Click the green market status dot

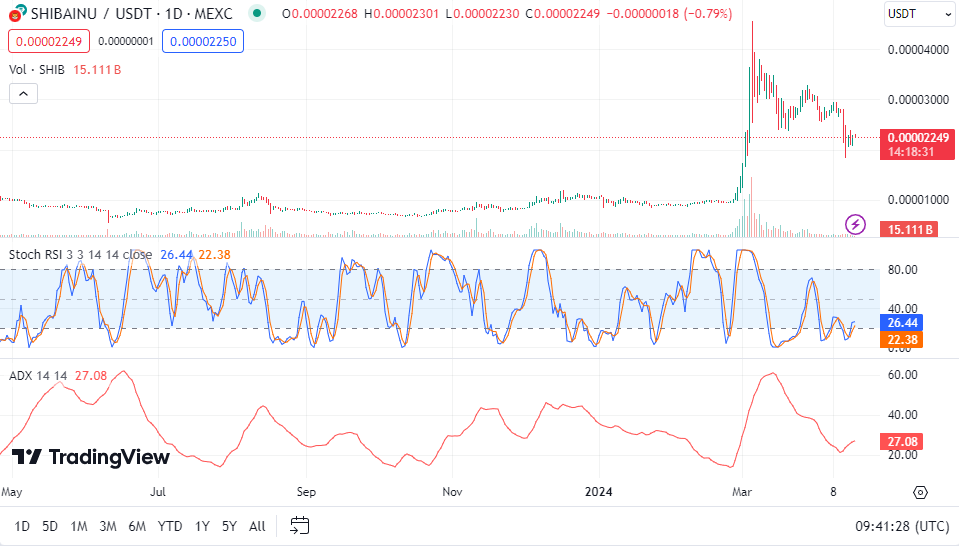[x=257, y=13]
